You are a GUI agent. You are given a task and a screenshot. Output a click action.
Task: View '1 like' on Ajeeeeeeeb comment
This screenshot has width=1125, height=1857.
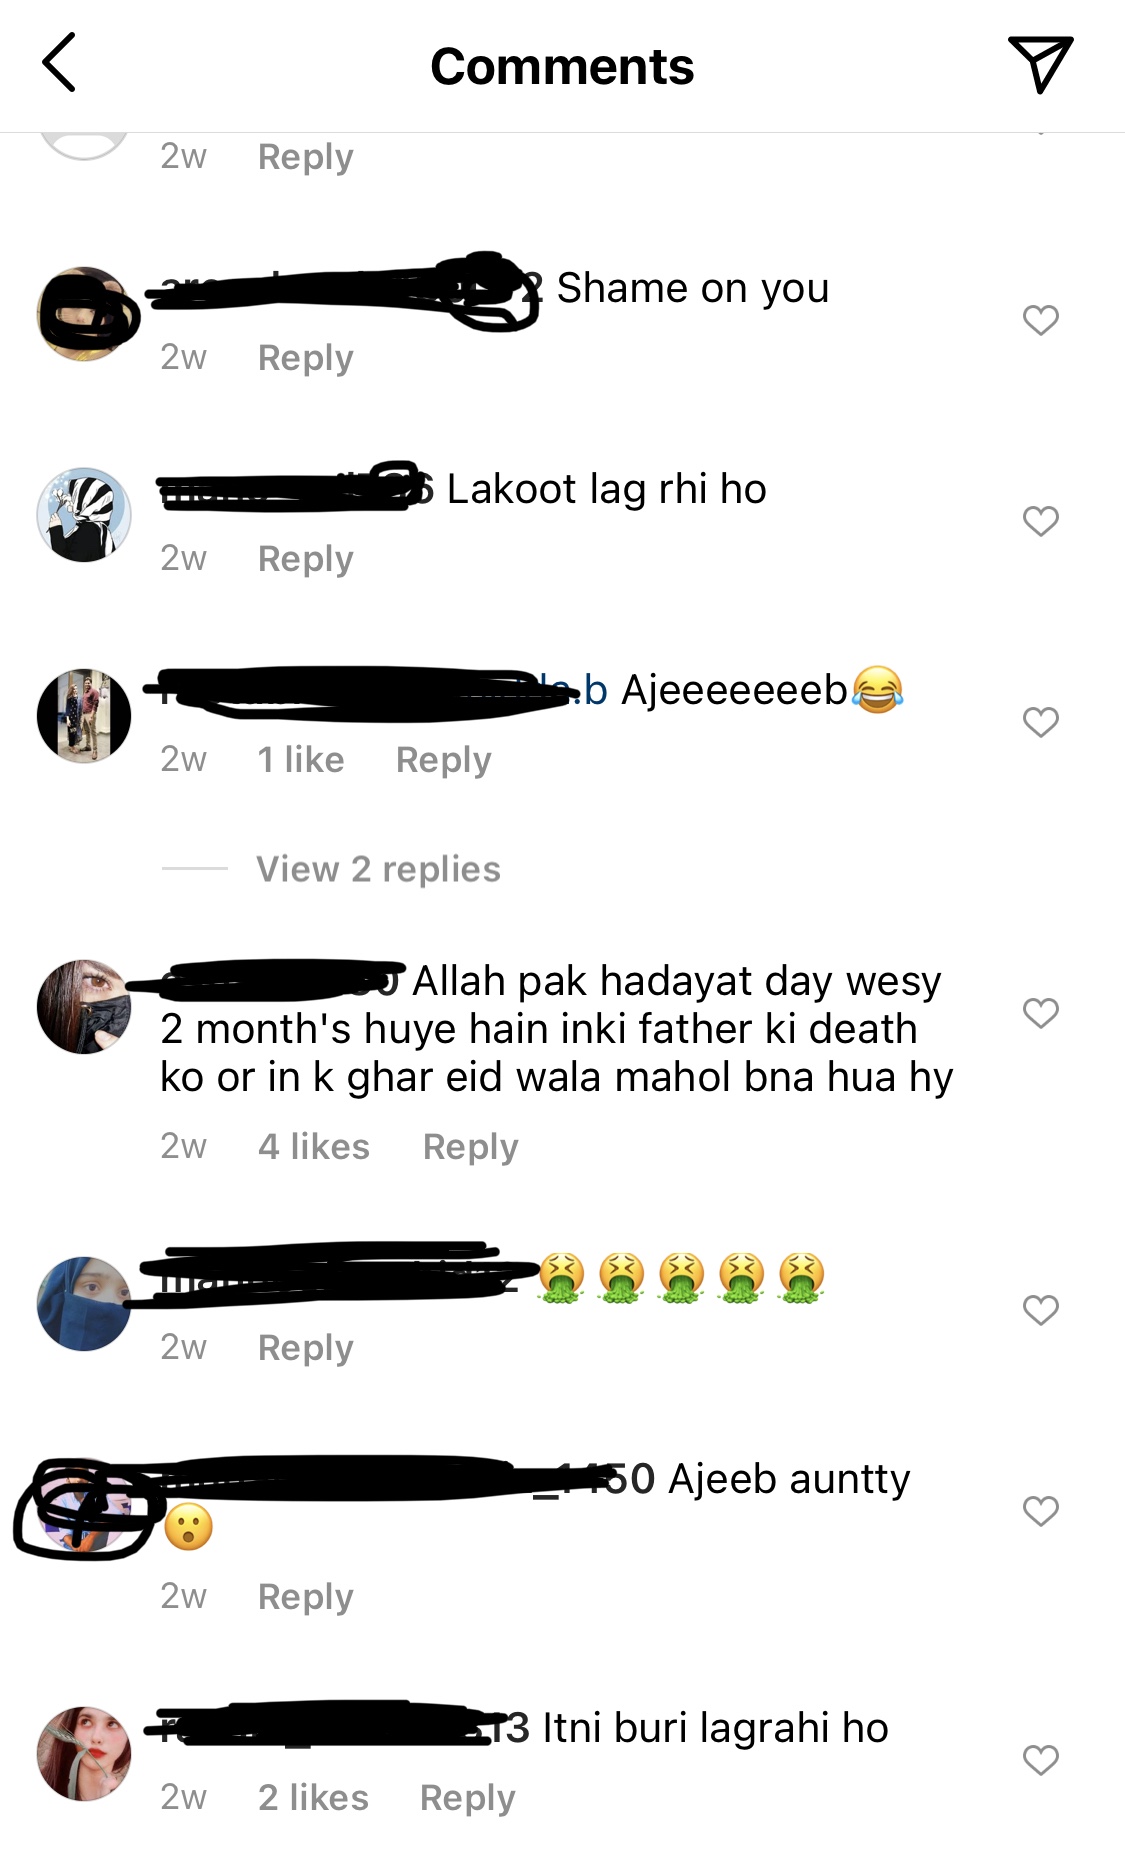click(301, 760)
